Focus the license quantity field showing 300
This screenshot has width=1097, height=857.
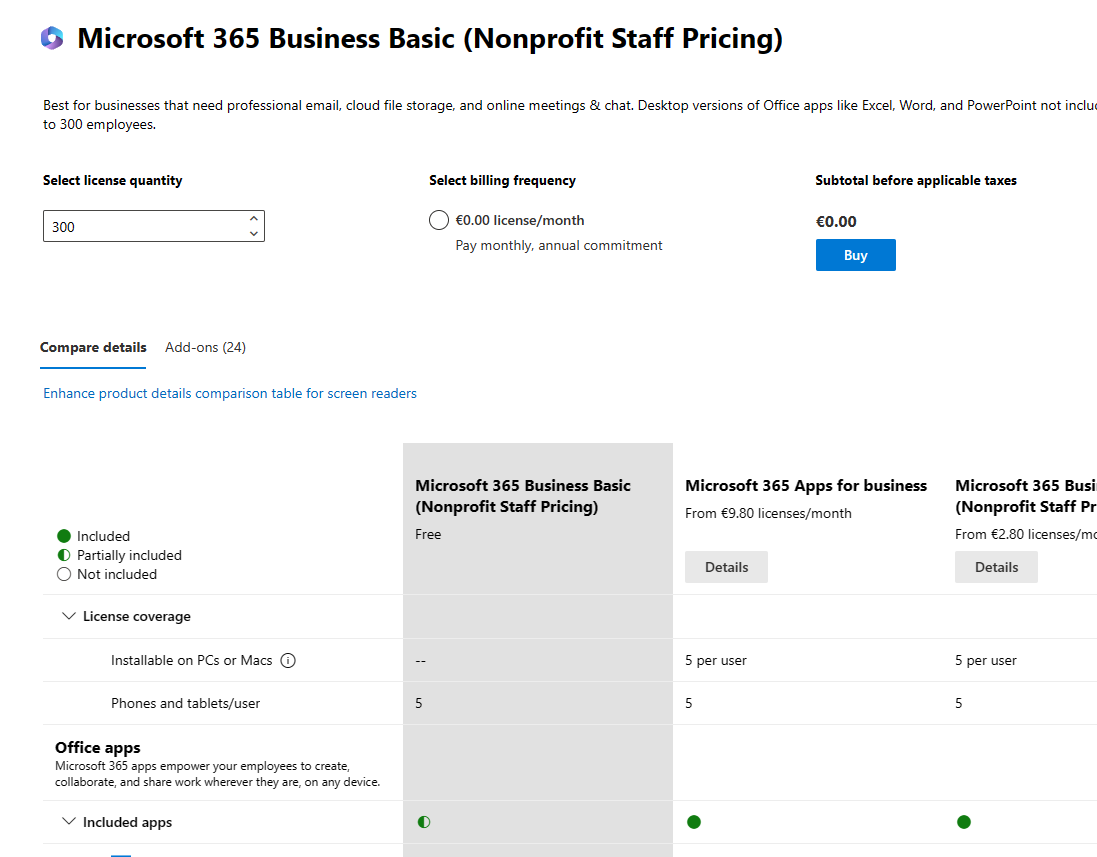140,227
